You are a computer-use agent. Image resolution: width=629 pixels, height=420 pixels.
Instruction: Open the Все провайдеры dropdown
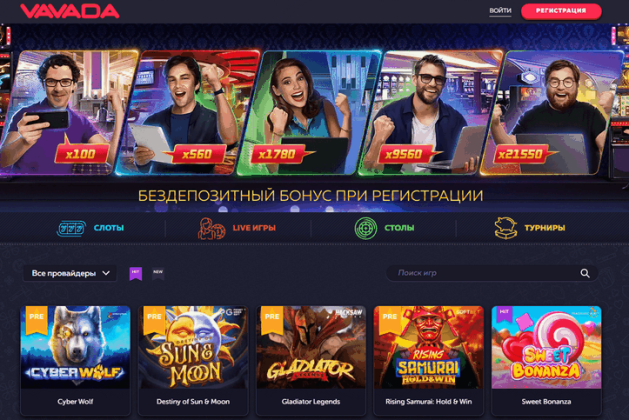[x=70, y=273]
